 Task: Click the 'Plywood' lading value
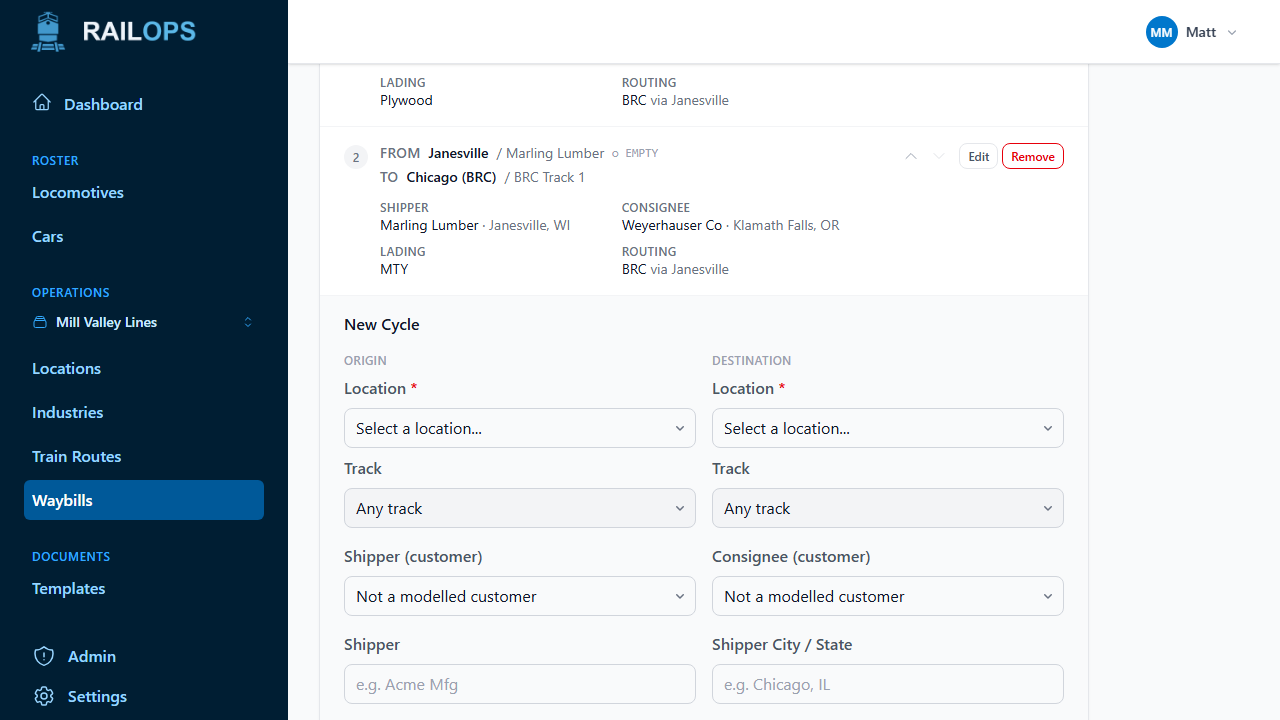click(x=406, y=100)
